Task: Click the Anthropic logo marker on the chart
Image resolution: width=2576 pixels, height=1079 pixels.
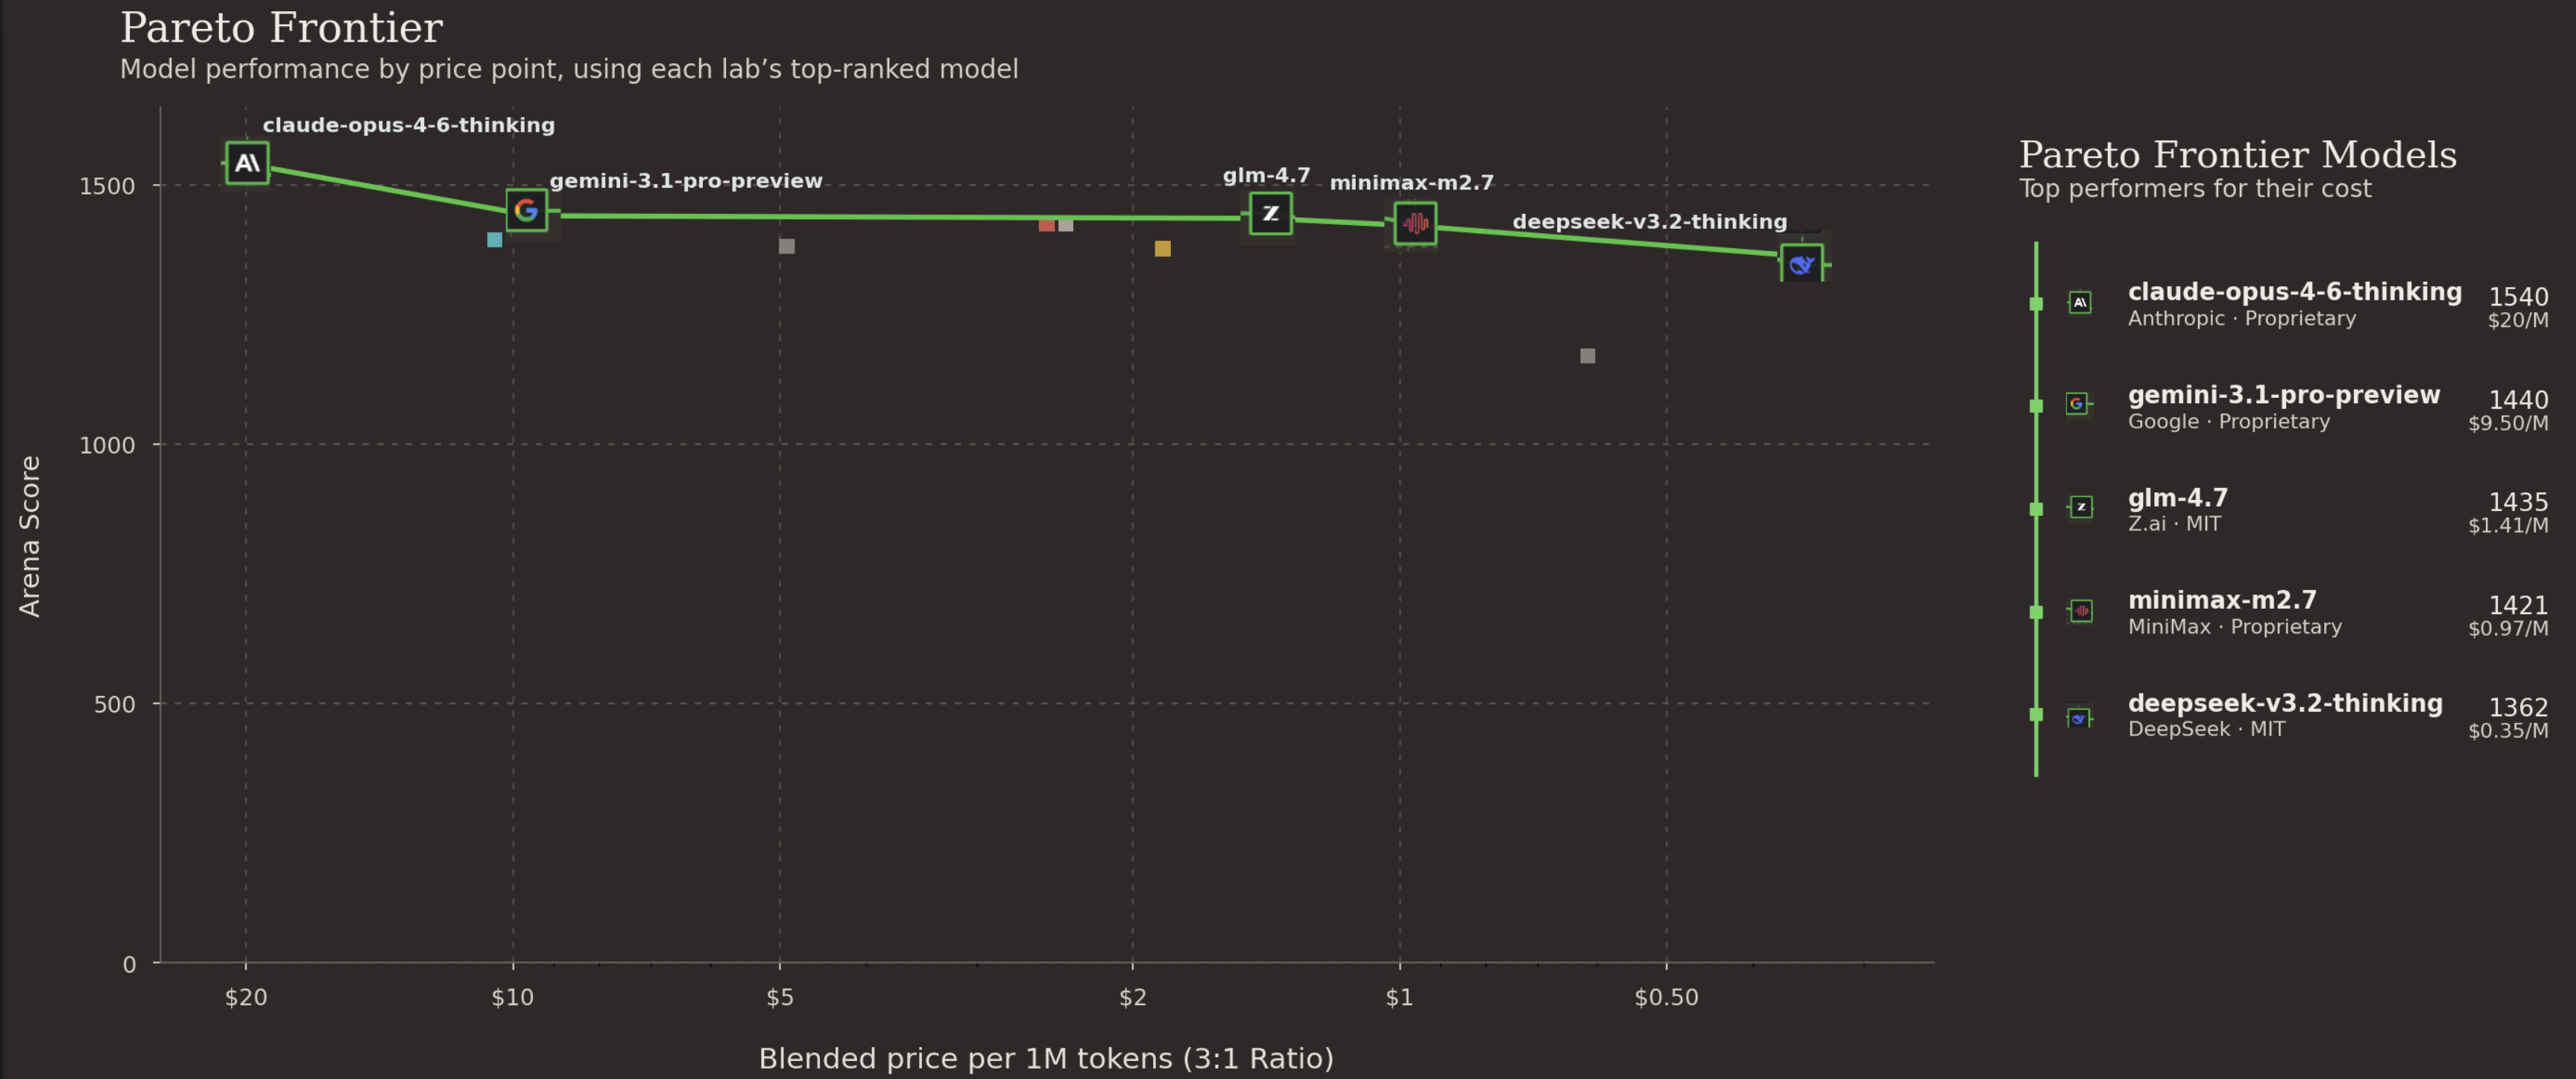Action: [247, 163]
